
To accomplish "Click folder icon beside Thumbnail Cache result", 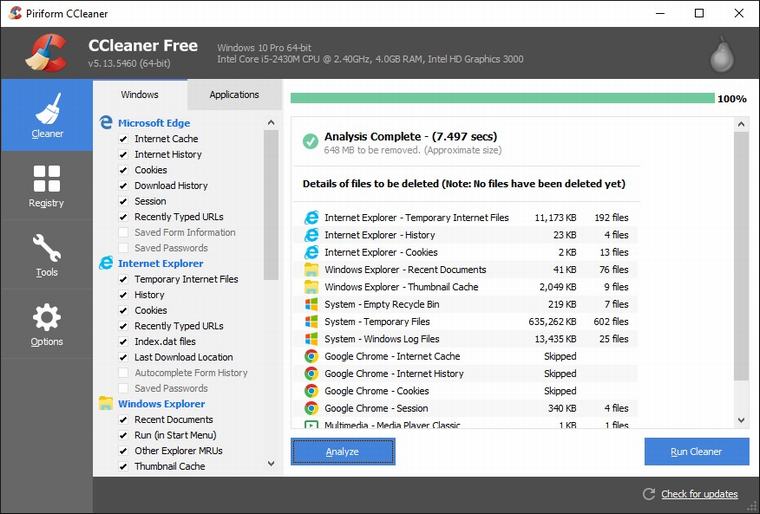I will click(x=311, y=287).
